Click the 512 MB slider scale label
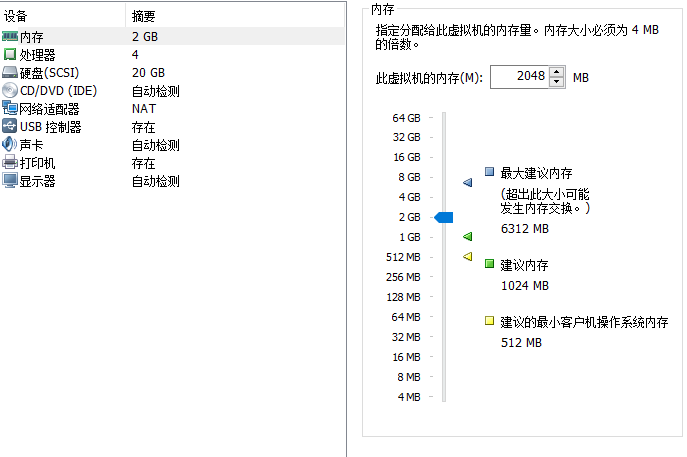 pyautogui.click(x=403, y=257)
